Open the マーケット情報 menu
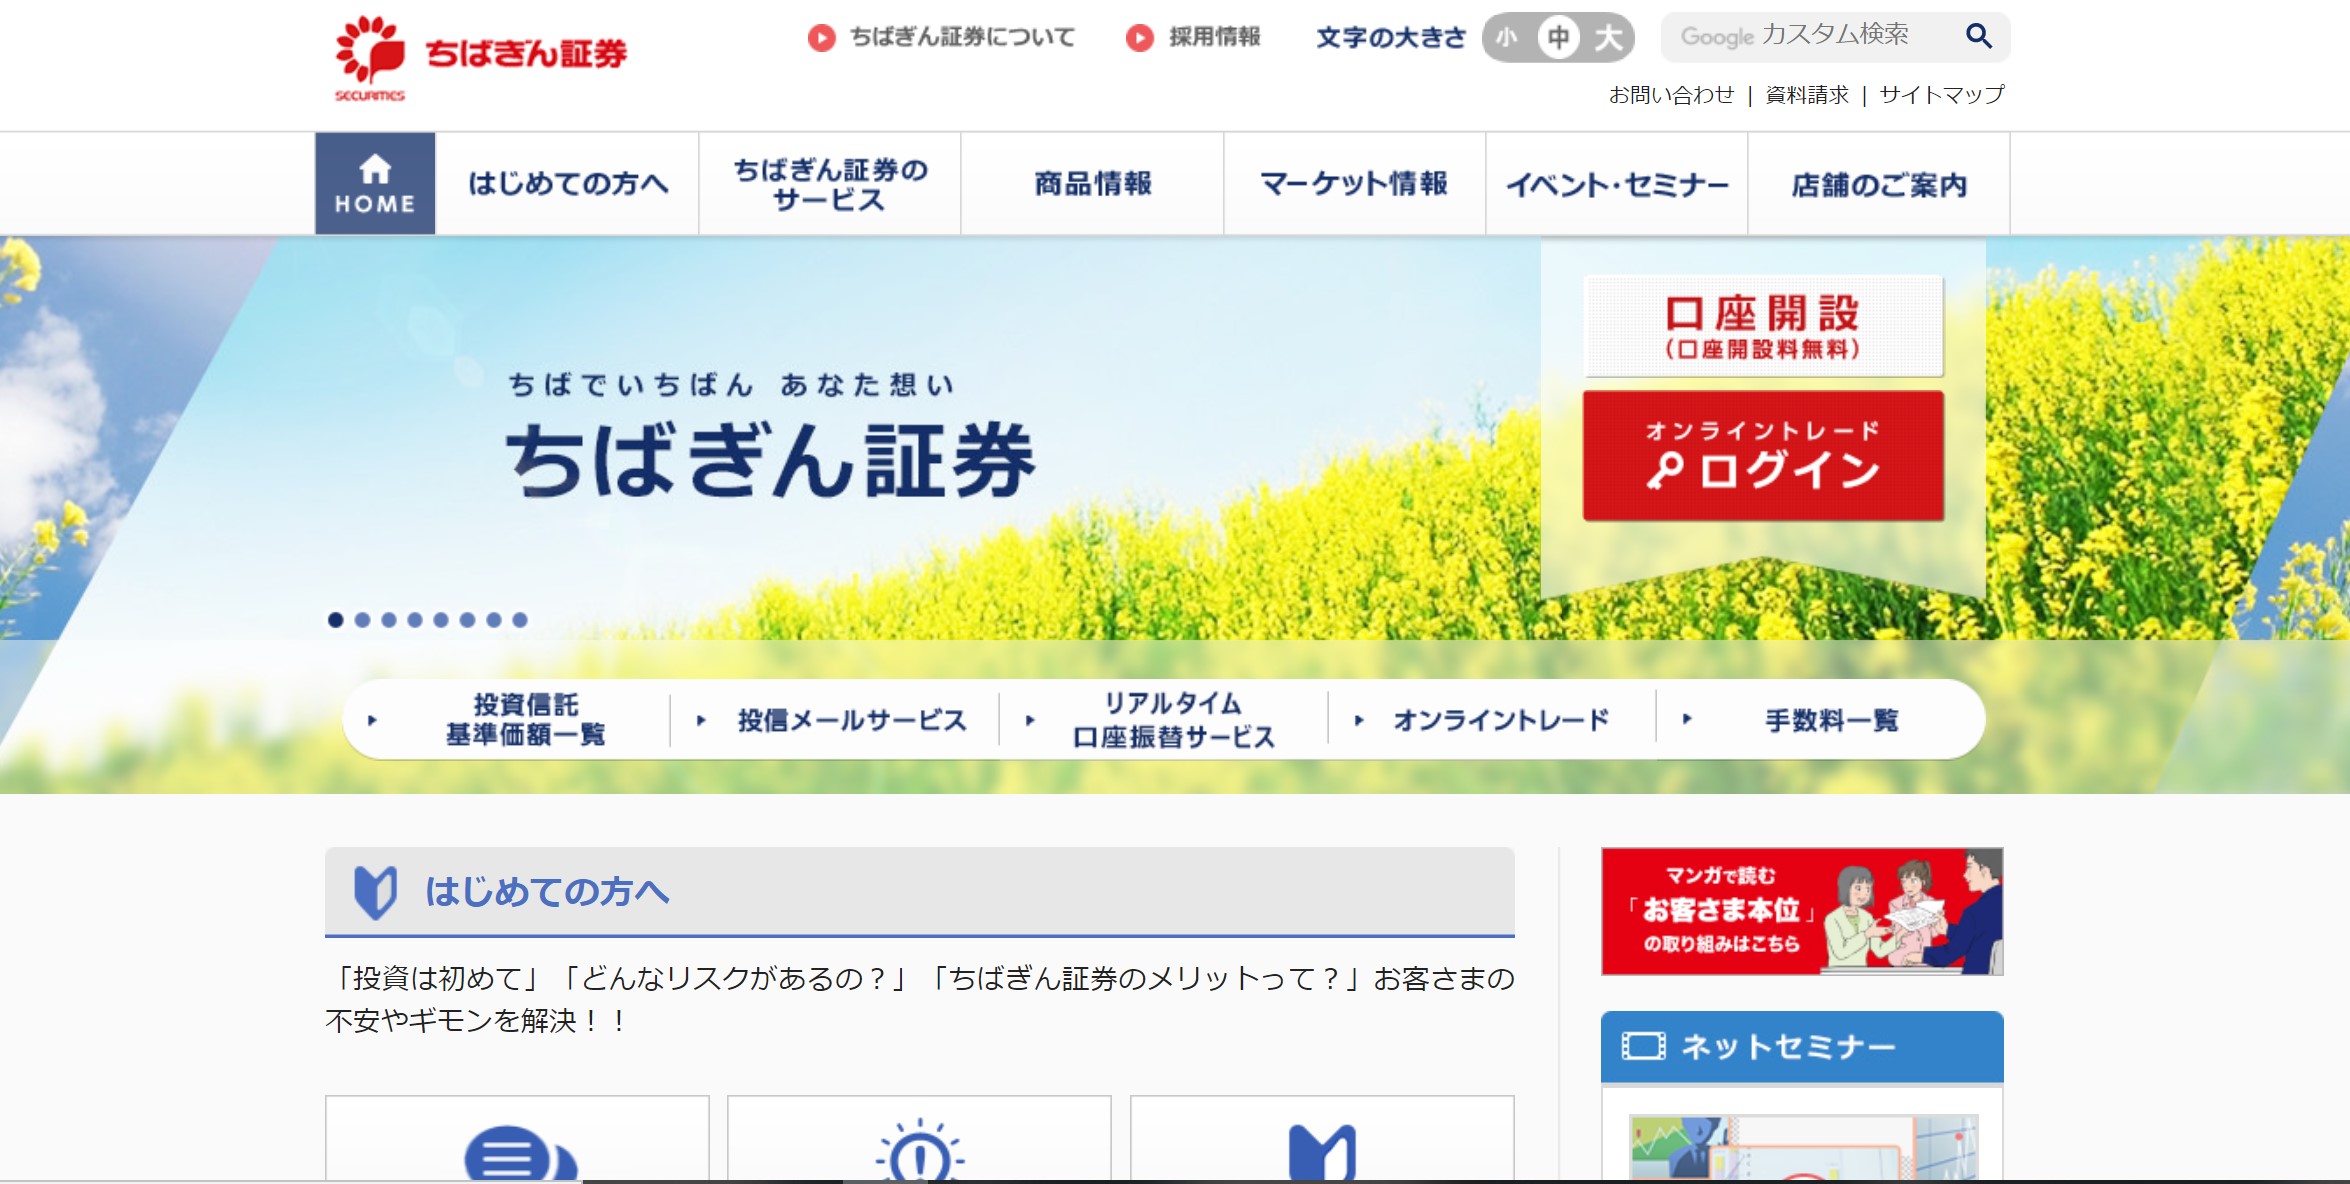The height and width of the screenshot is (1184, 2350). pyautogui.click(x=1354, y=184)
